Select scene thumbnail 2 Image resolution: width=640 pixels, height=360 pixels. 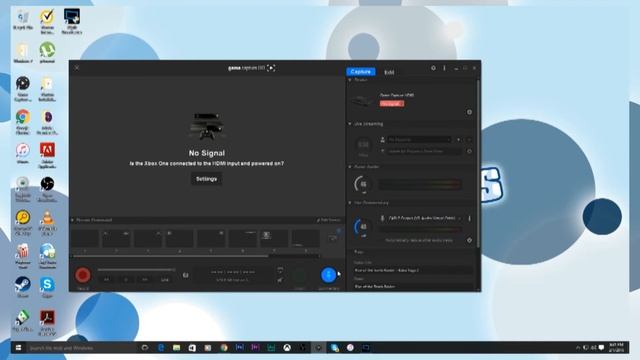tap(116, 239)
